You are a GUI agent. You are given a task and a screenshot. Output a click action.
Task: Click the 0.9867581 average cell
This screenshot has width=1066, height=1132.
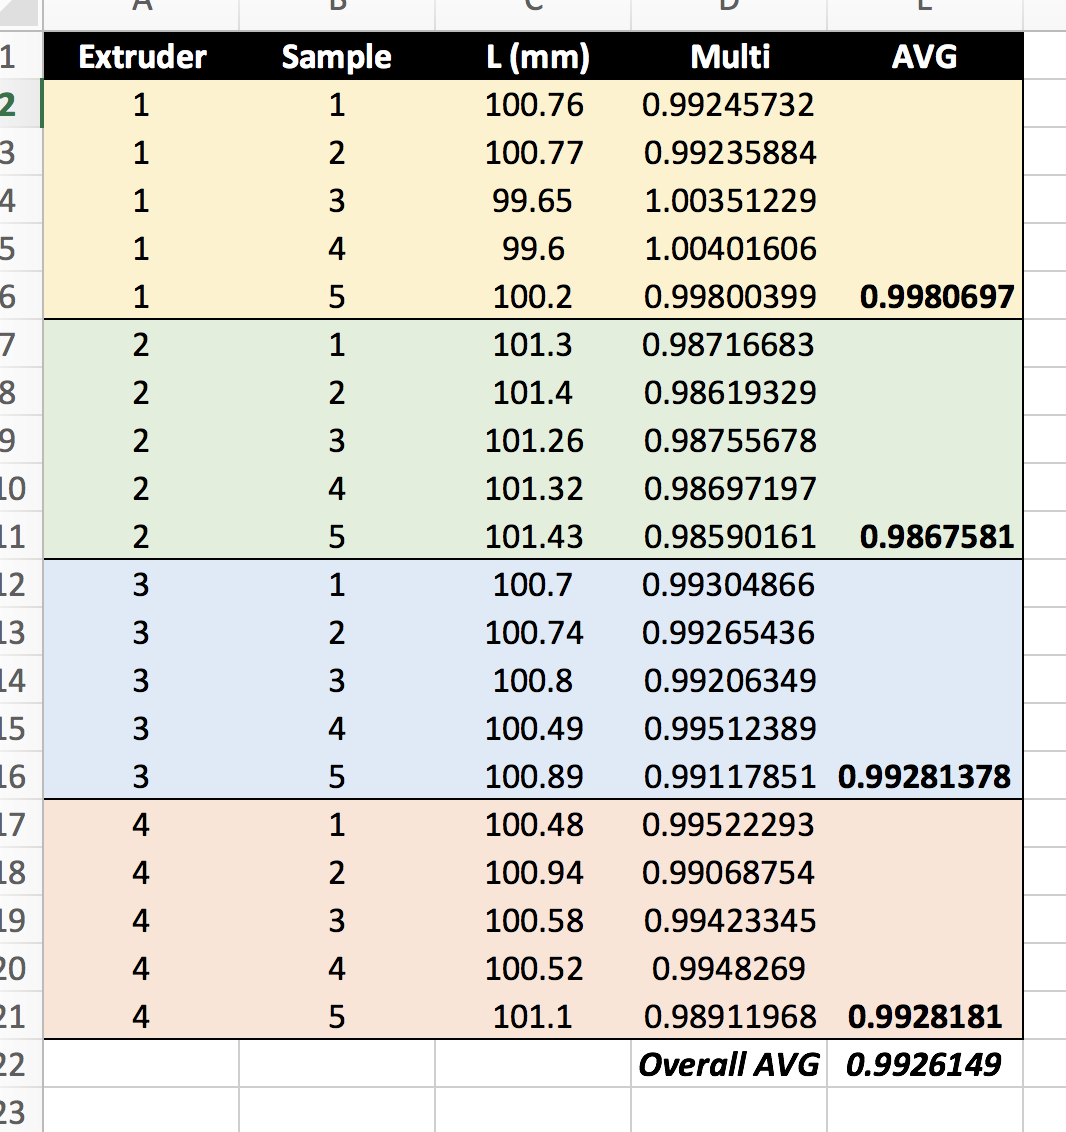click(x=937, y=537)
